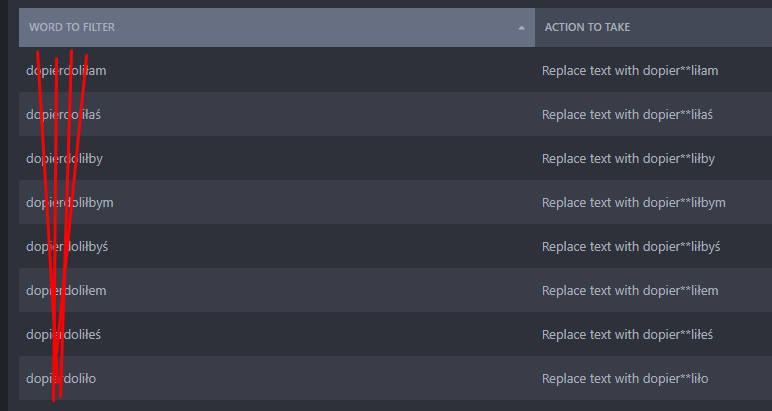Select the dopierdoliłem word entry
This screenshot has height=411, width=772.
[66, 290]
